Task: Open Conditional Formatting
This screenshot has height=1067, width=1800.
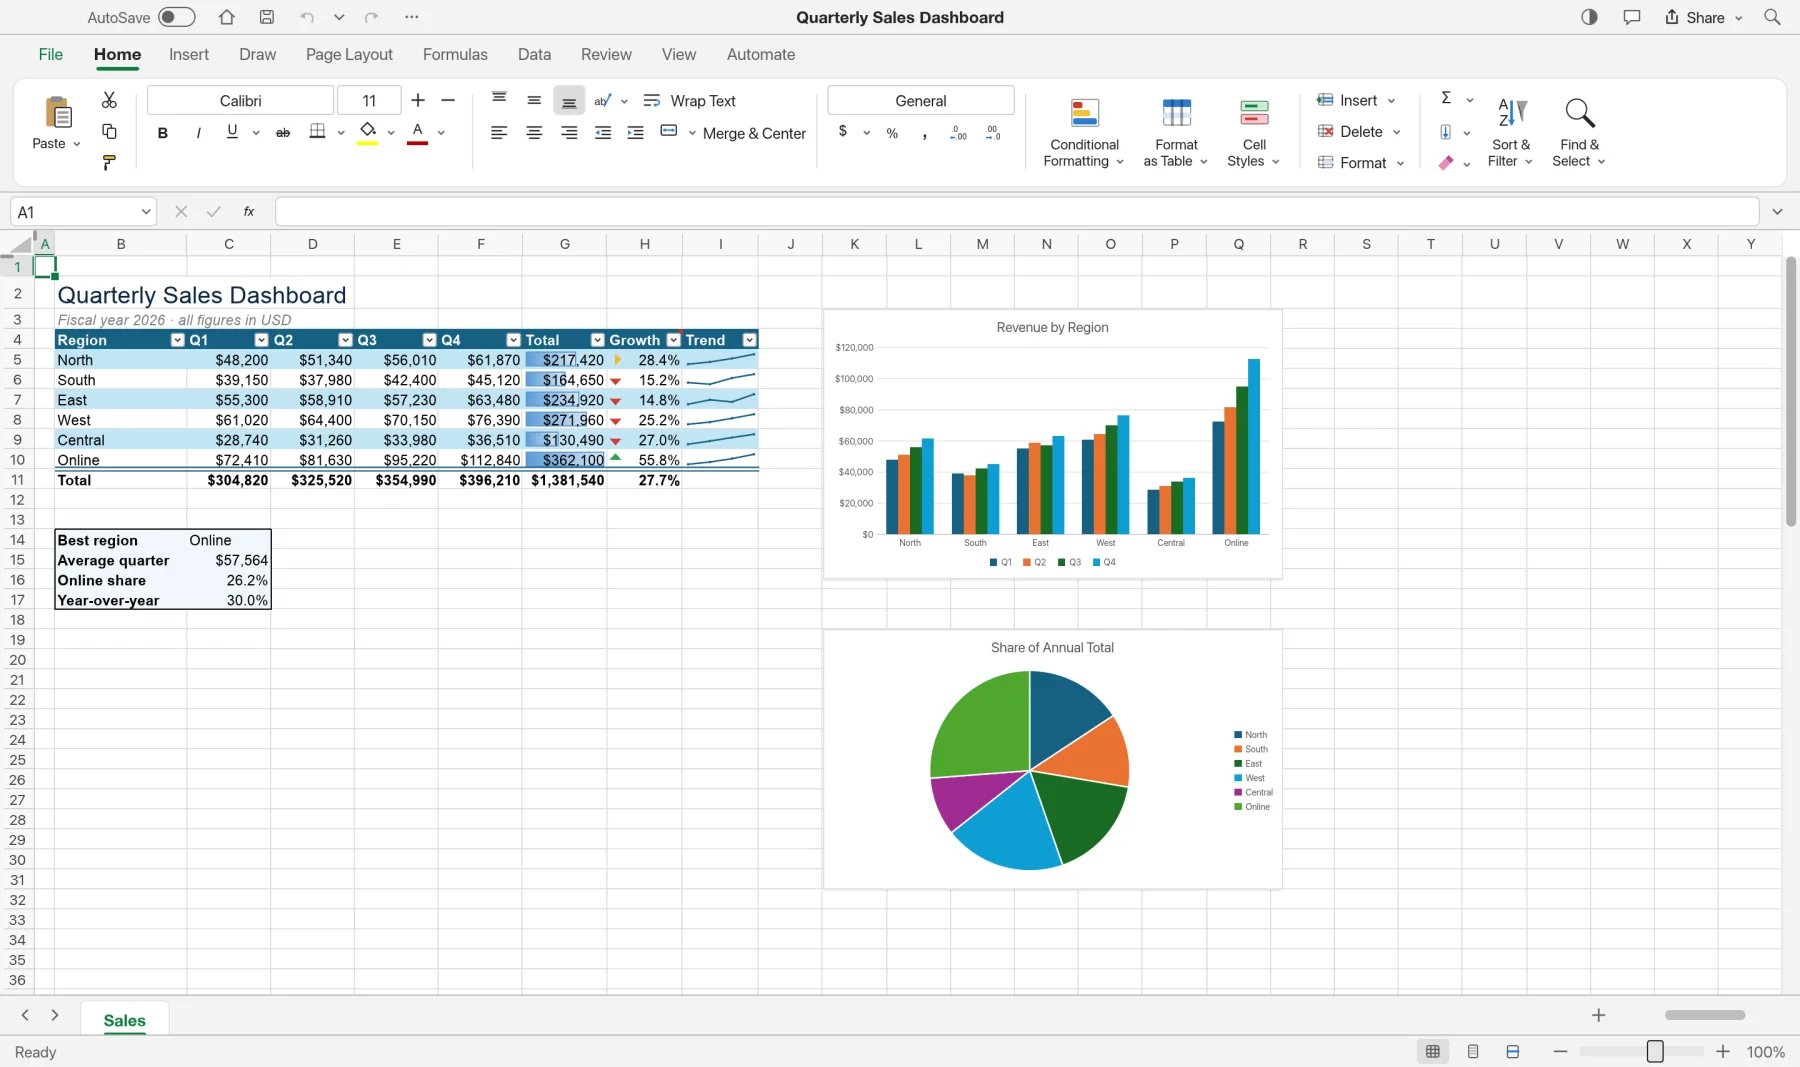Action: 1084,133
